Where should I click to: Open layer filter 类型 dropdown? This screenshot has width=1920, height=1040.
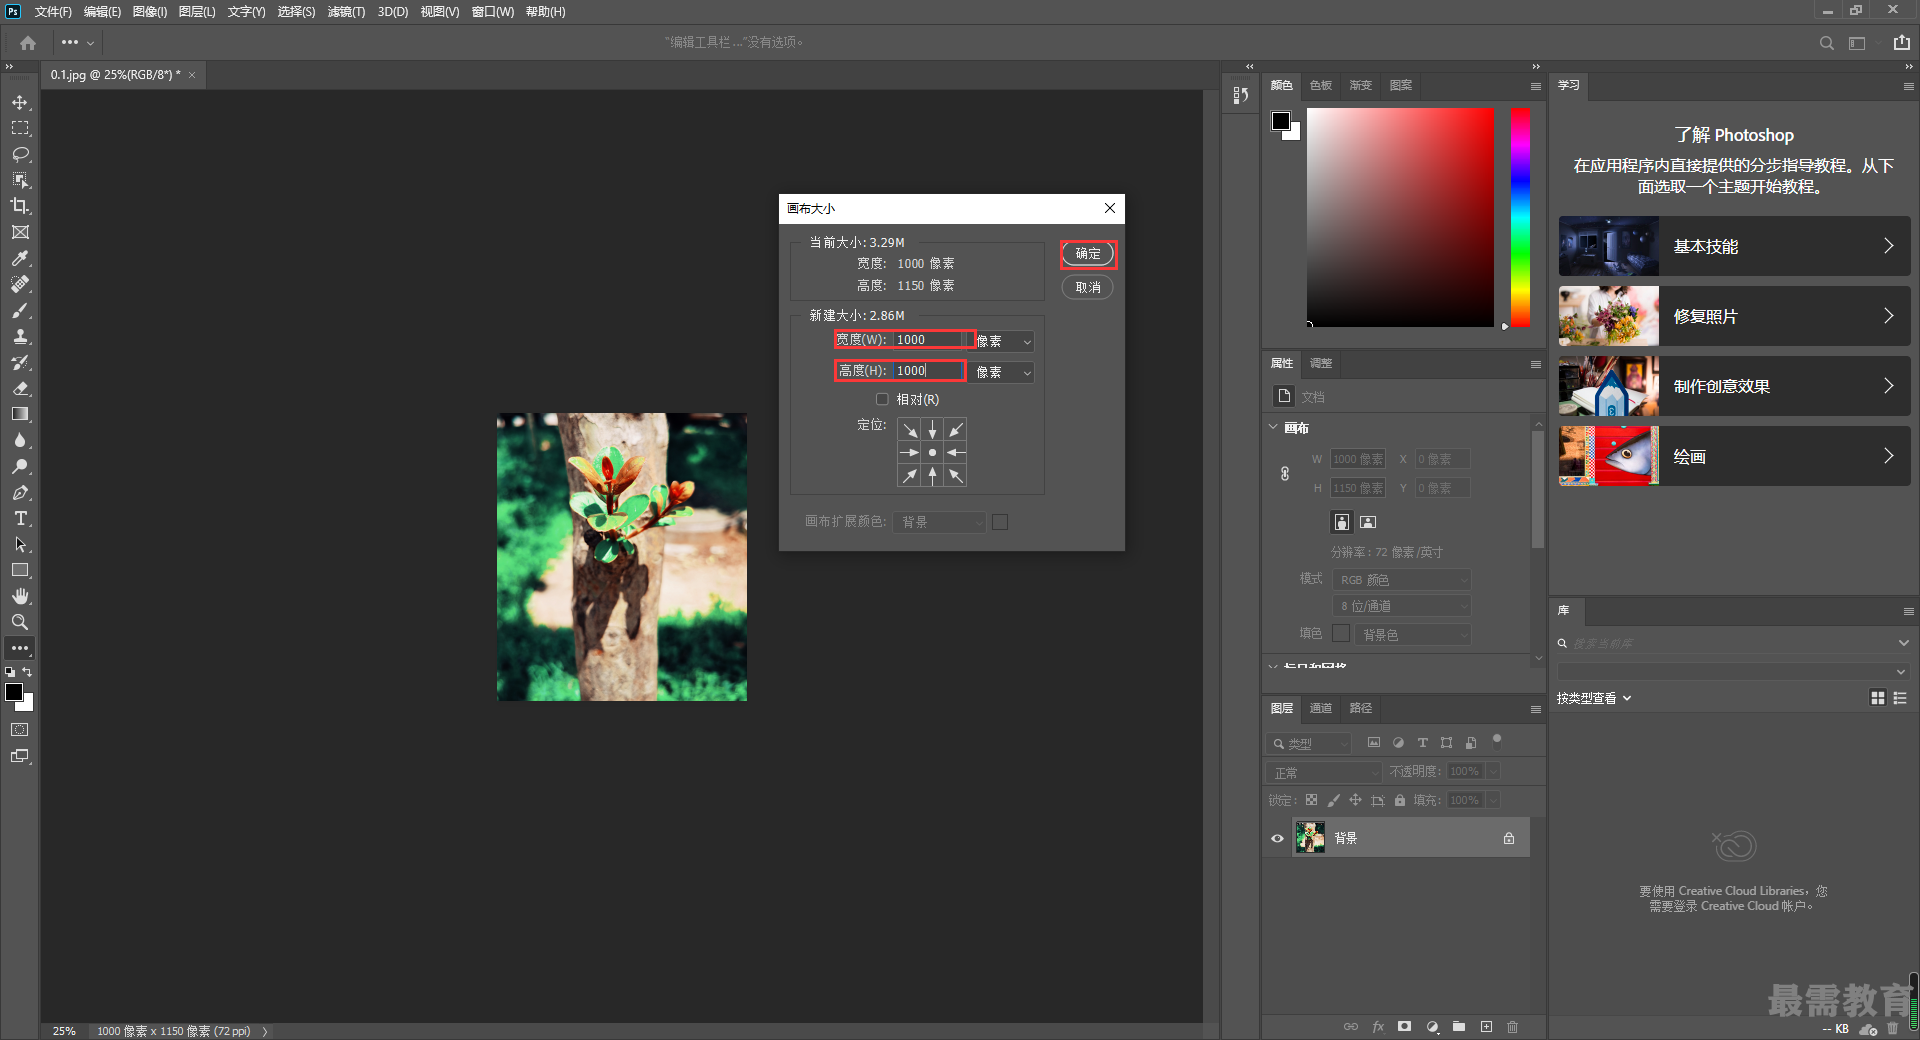pos(1309,744)
